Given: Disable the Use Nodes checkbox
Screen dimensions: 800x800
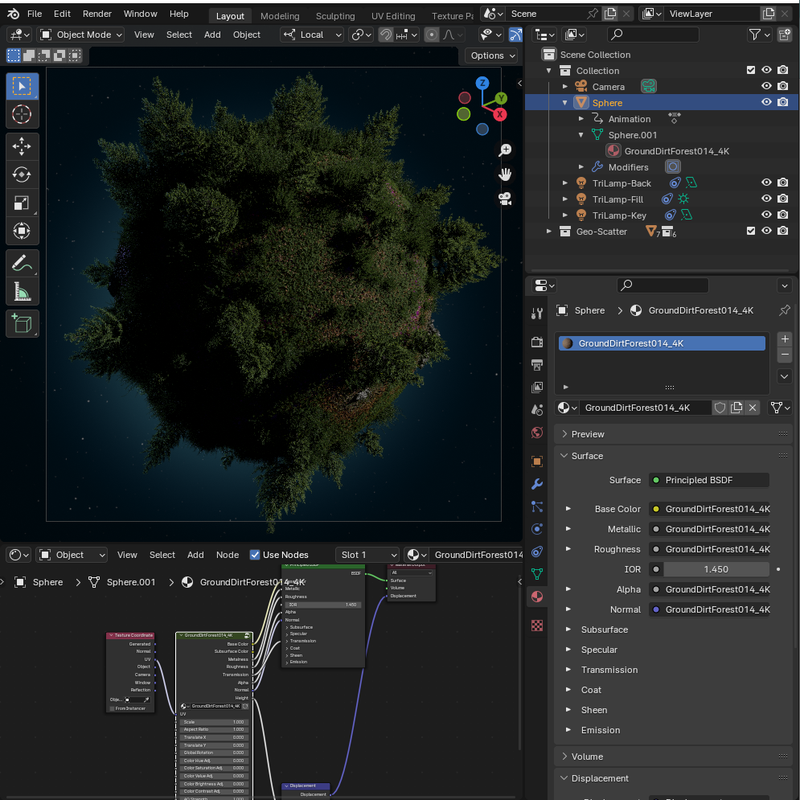Looking at the screenshot, I should coord(255,555).
